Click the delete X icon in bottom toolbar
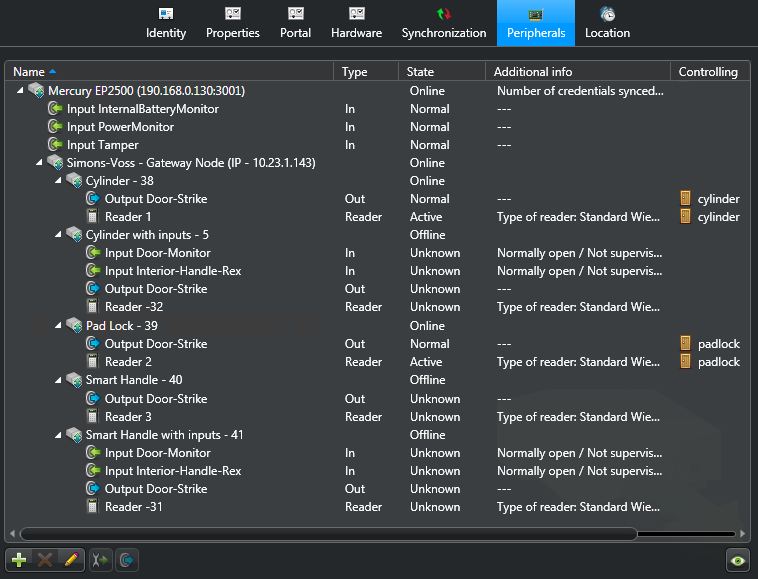 (45, 560)
